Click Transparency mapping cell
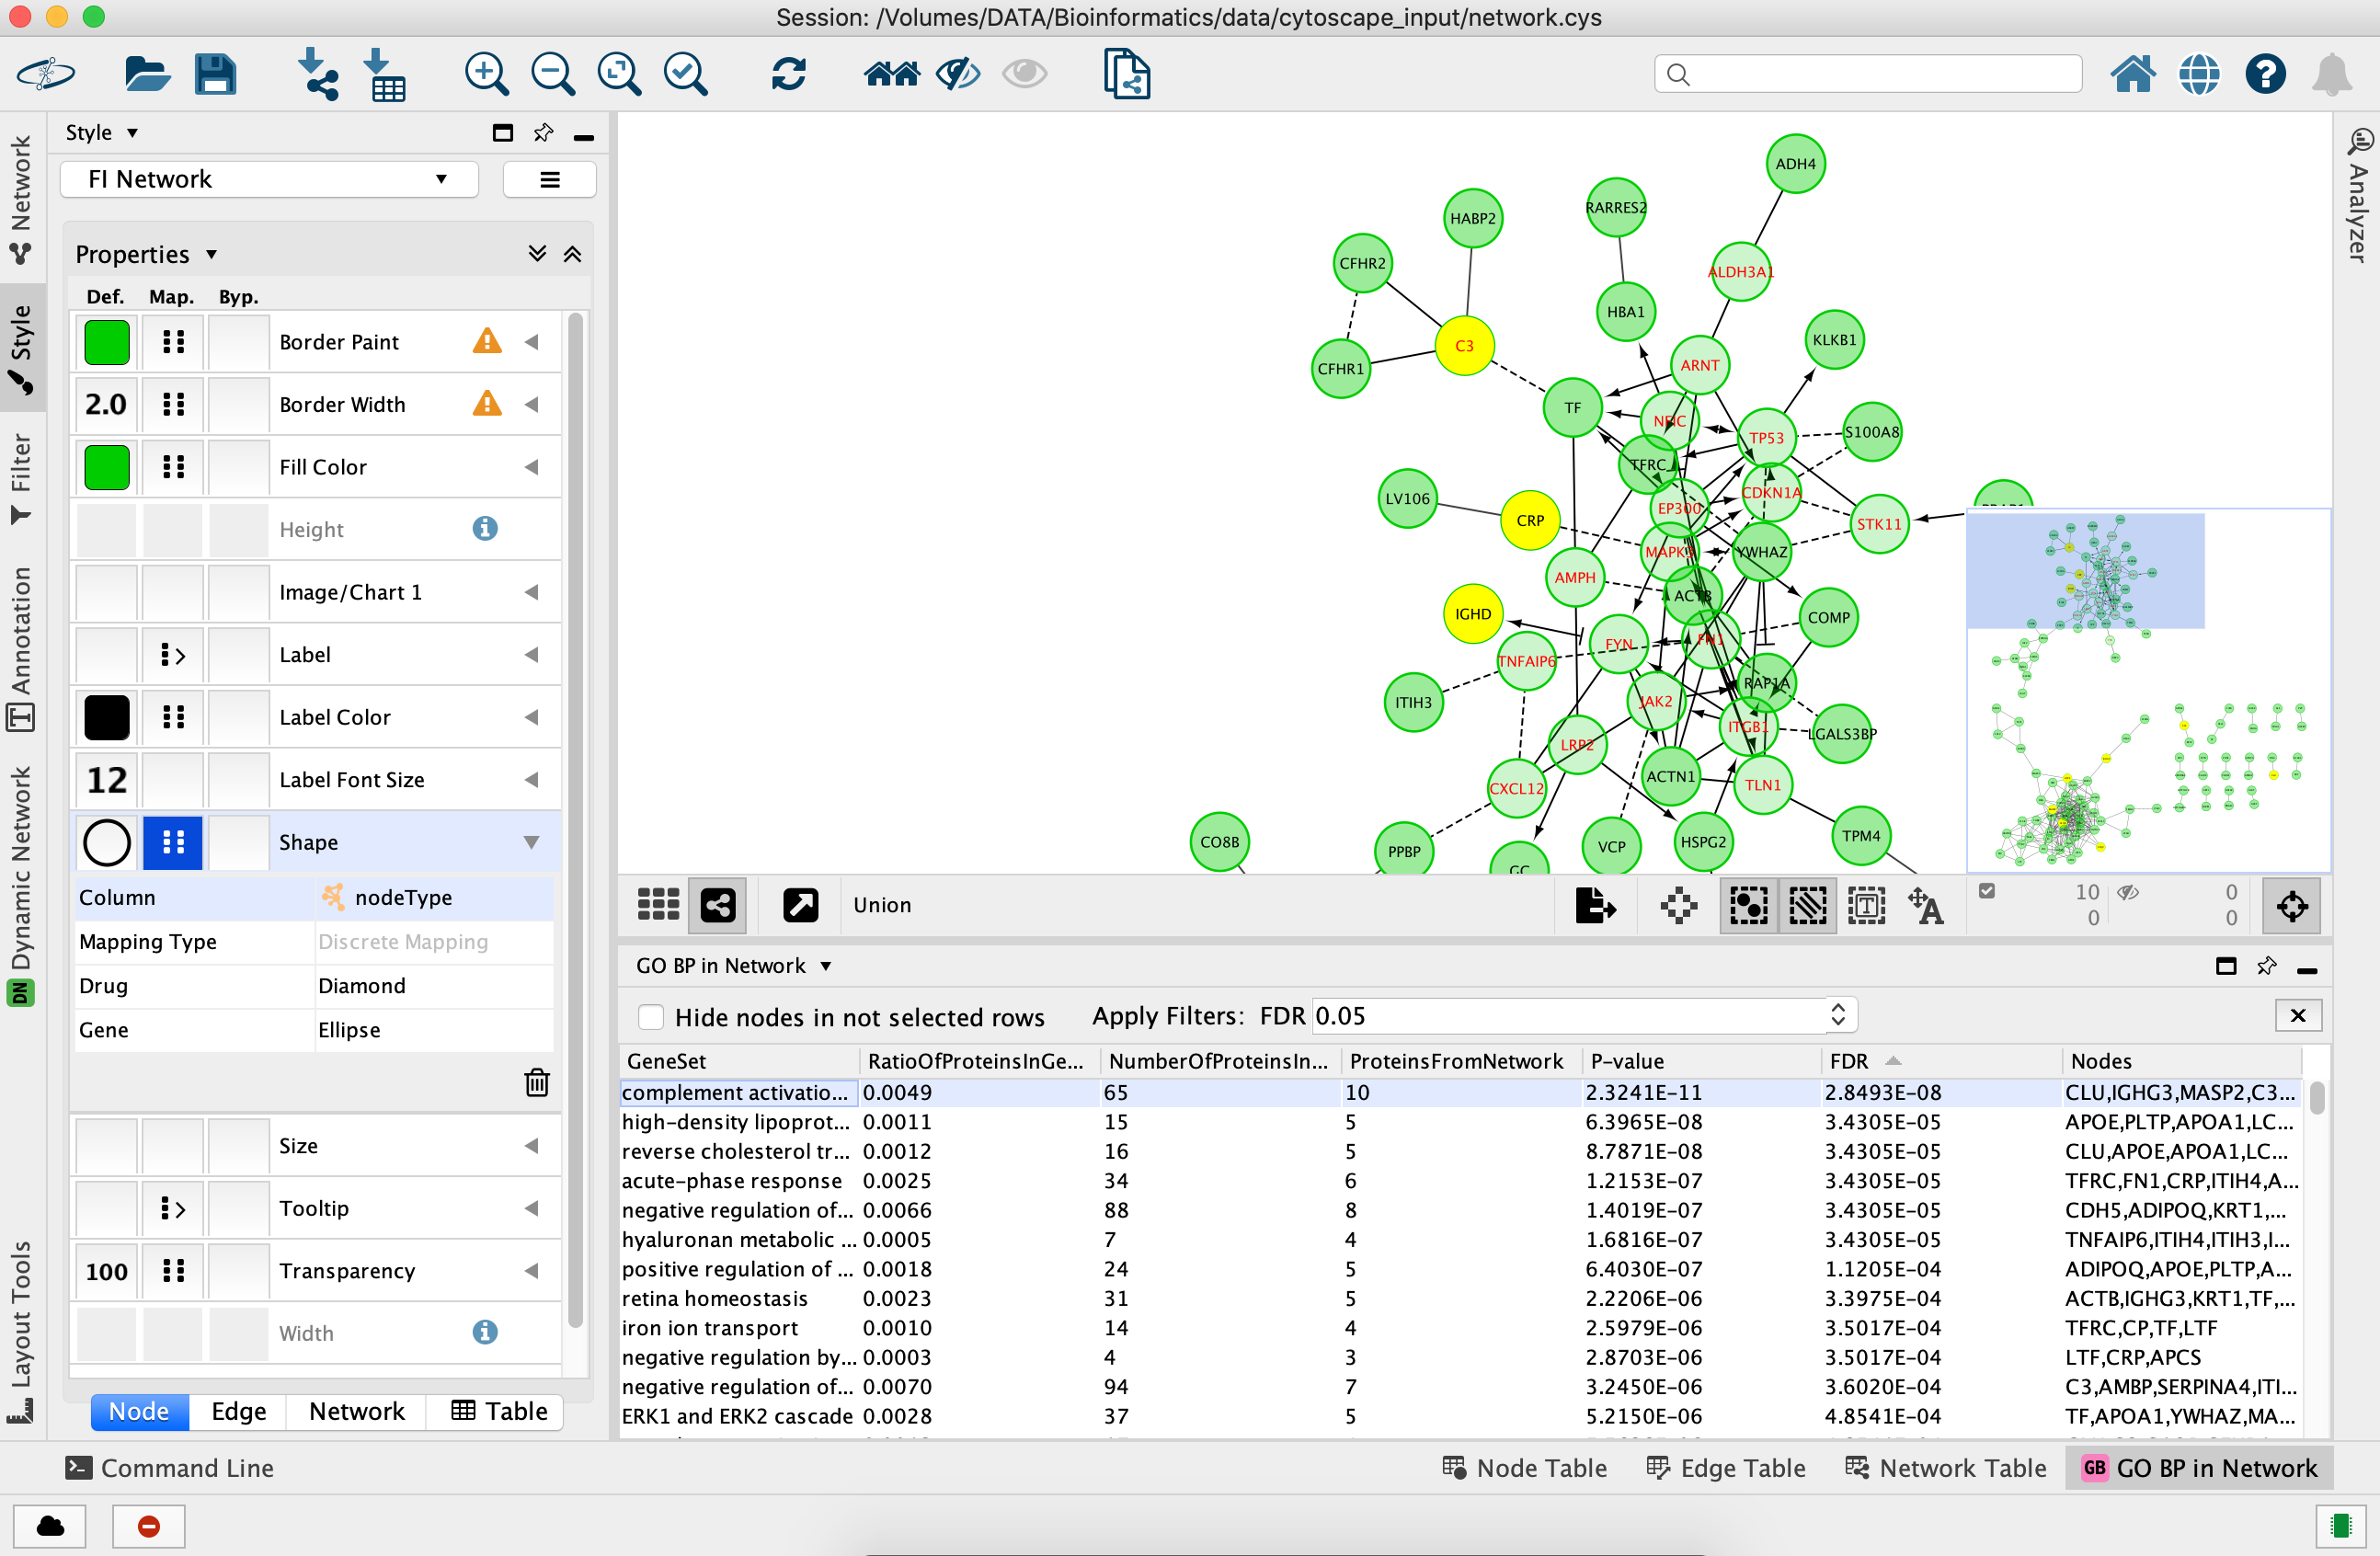The height and width of the screenshot is (1556, 2380). (173, 1270)
